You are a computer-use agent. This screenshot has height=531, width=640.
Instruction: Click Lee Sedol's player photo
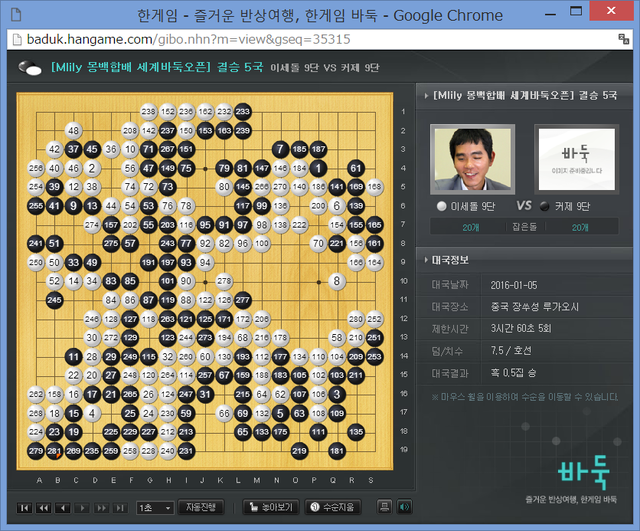(x=473, y=159)
